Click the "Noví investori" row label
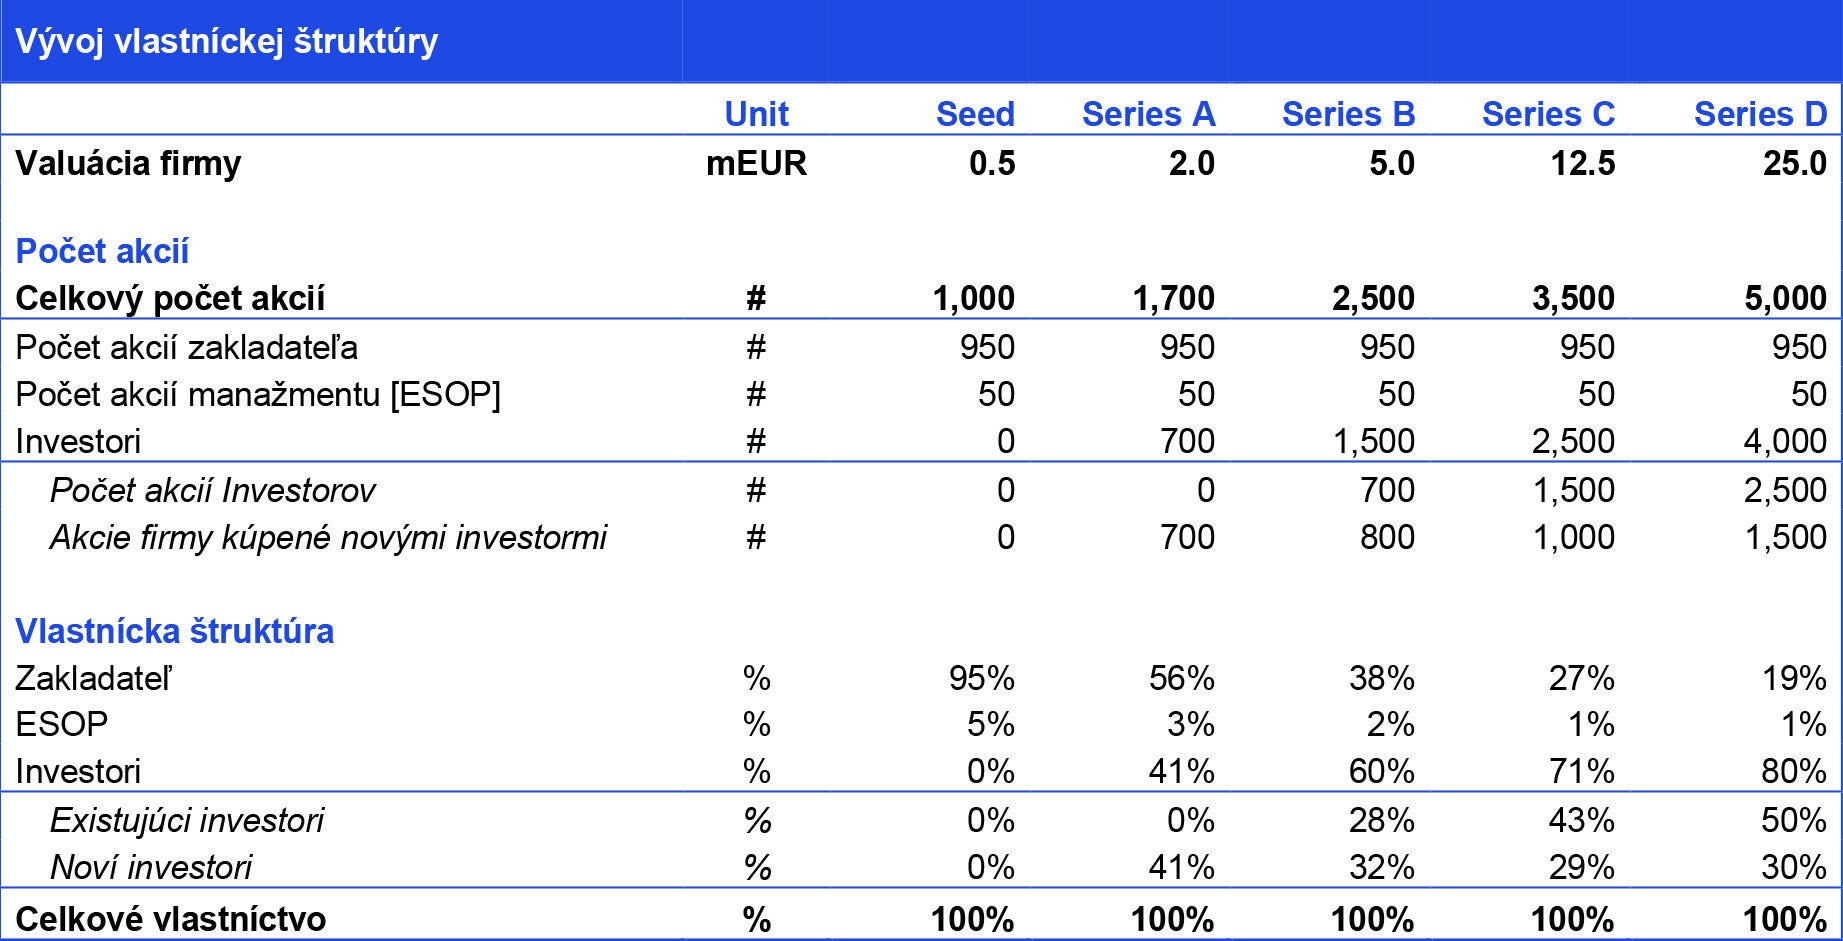This screenshot has width=1843, height=941. (x=151, y=867)
